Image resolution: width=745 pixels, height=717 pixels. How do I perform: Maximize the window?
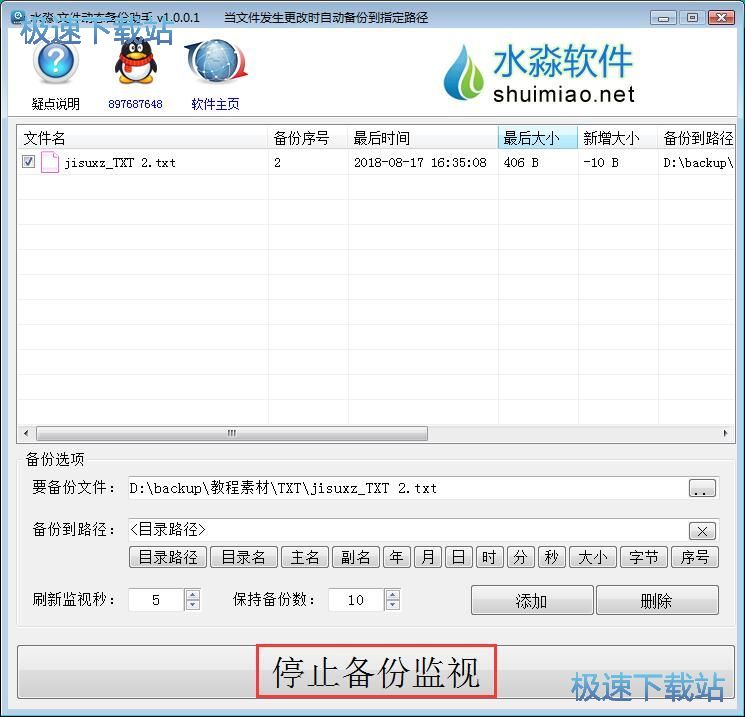(692, 18)
